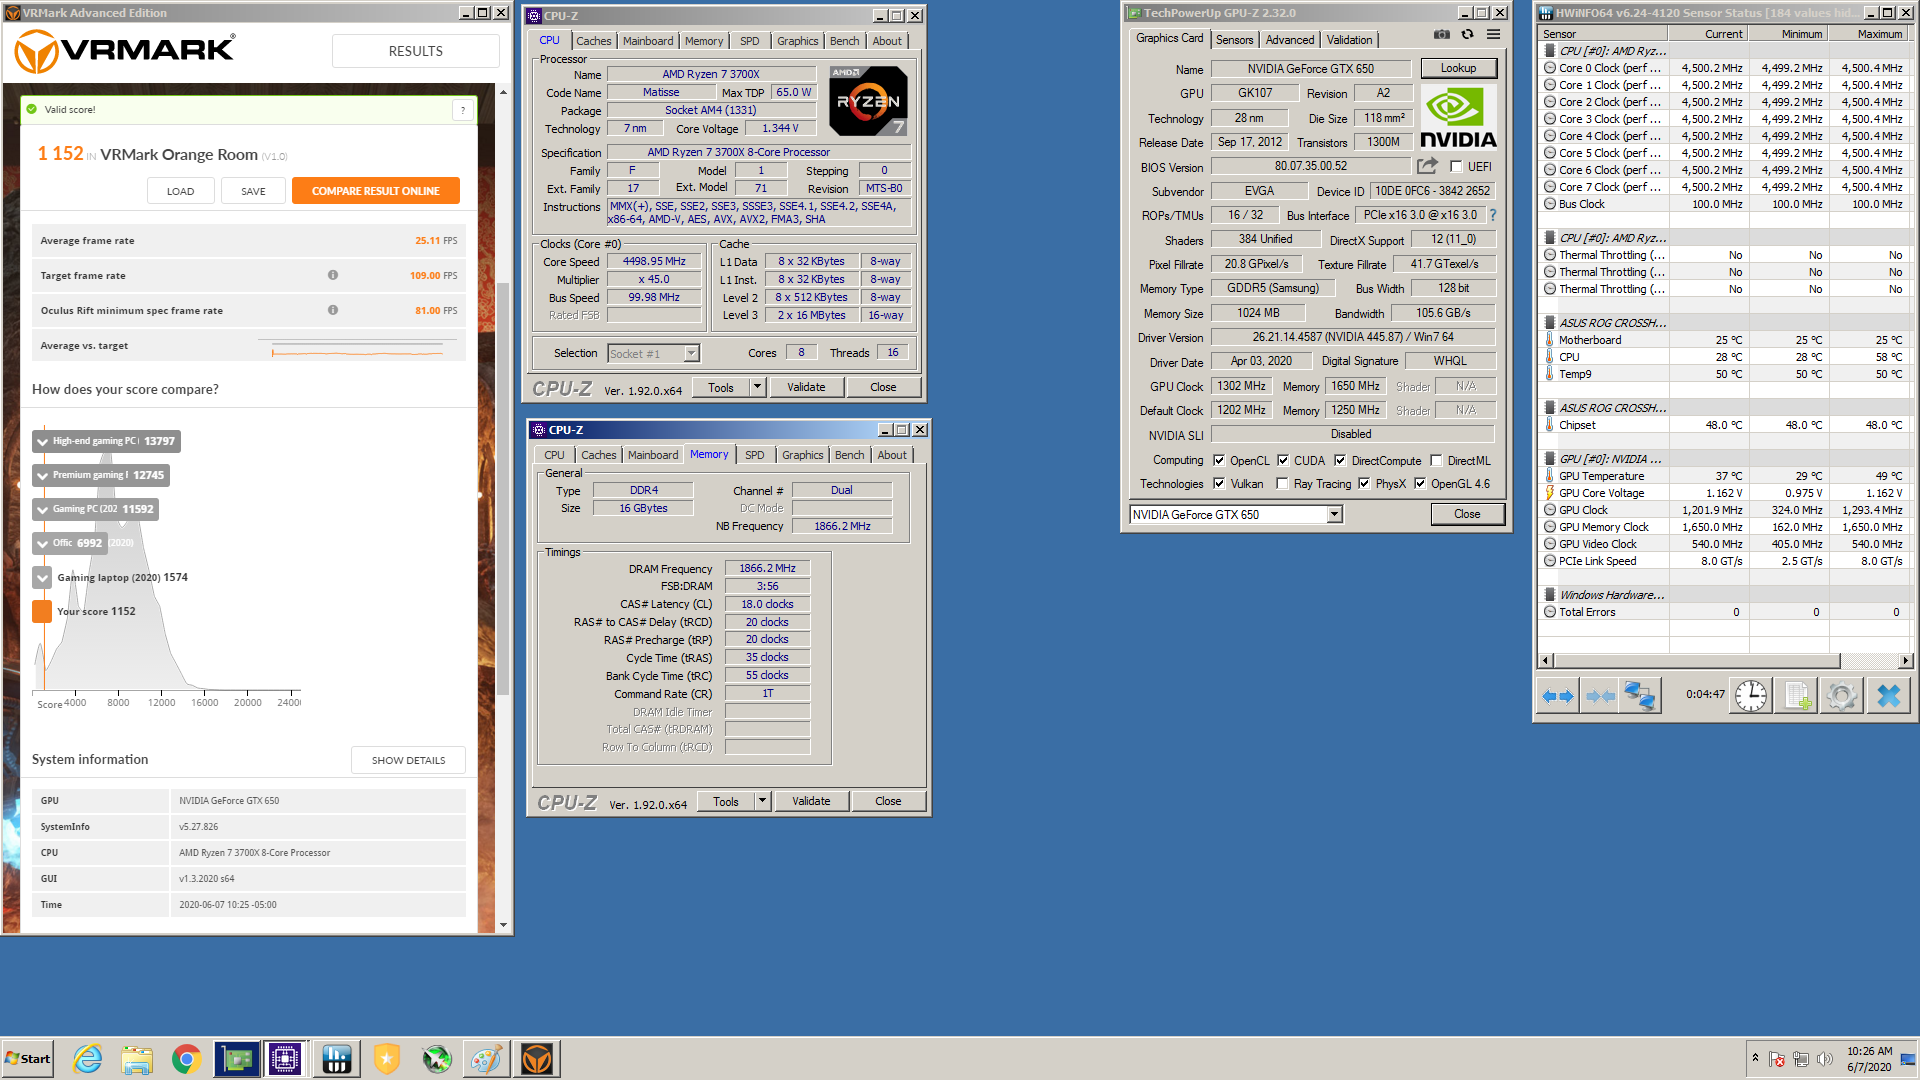
Task: Expand the High-end gaming PC comparison
Action: click(42, 442)
